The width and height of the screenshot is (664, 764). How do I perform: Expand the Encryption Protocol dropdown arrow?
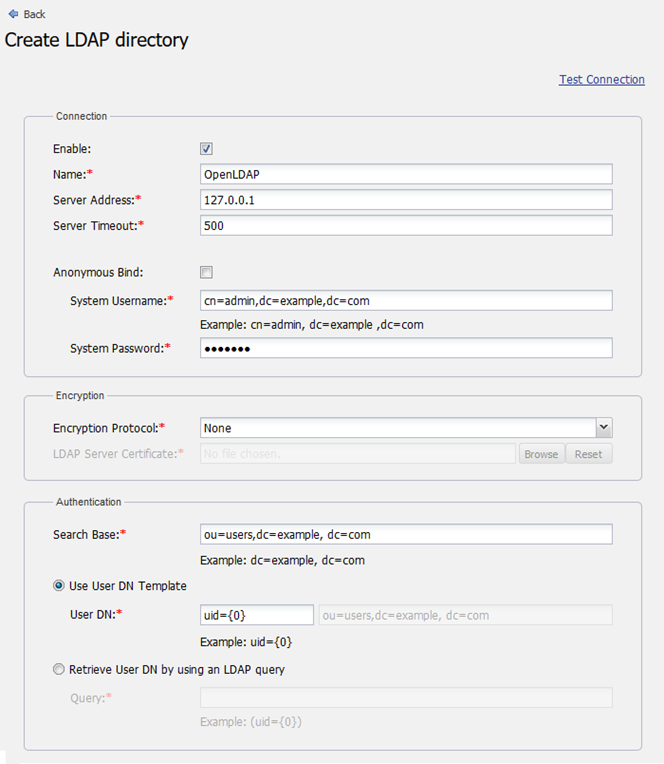point(603,428)
